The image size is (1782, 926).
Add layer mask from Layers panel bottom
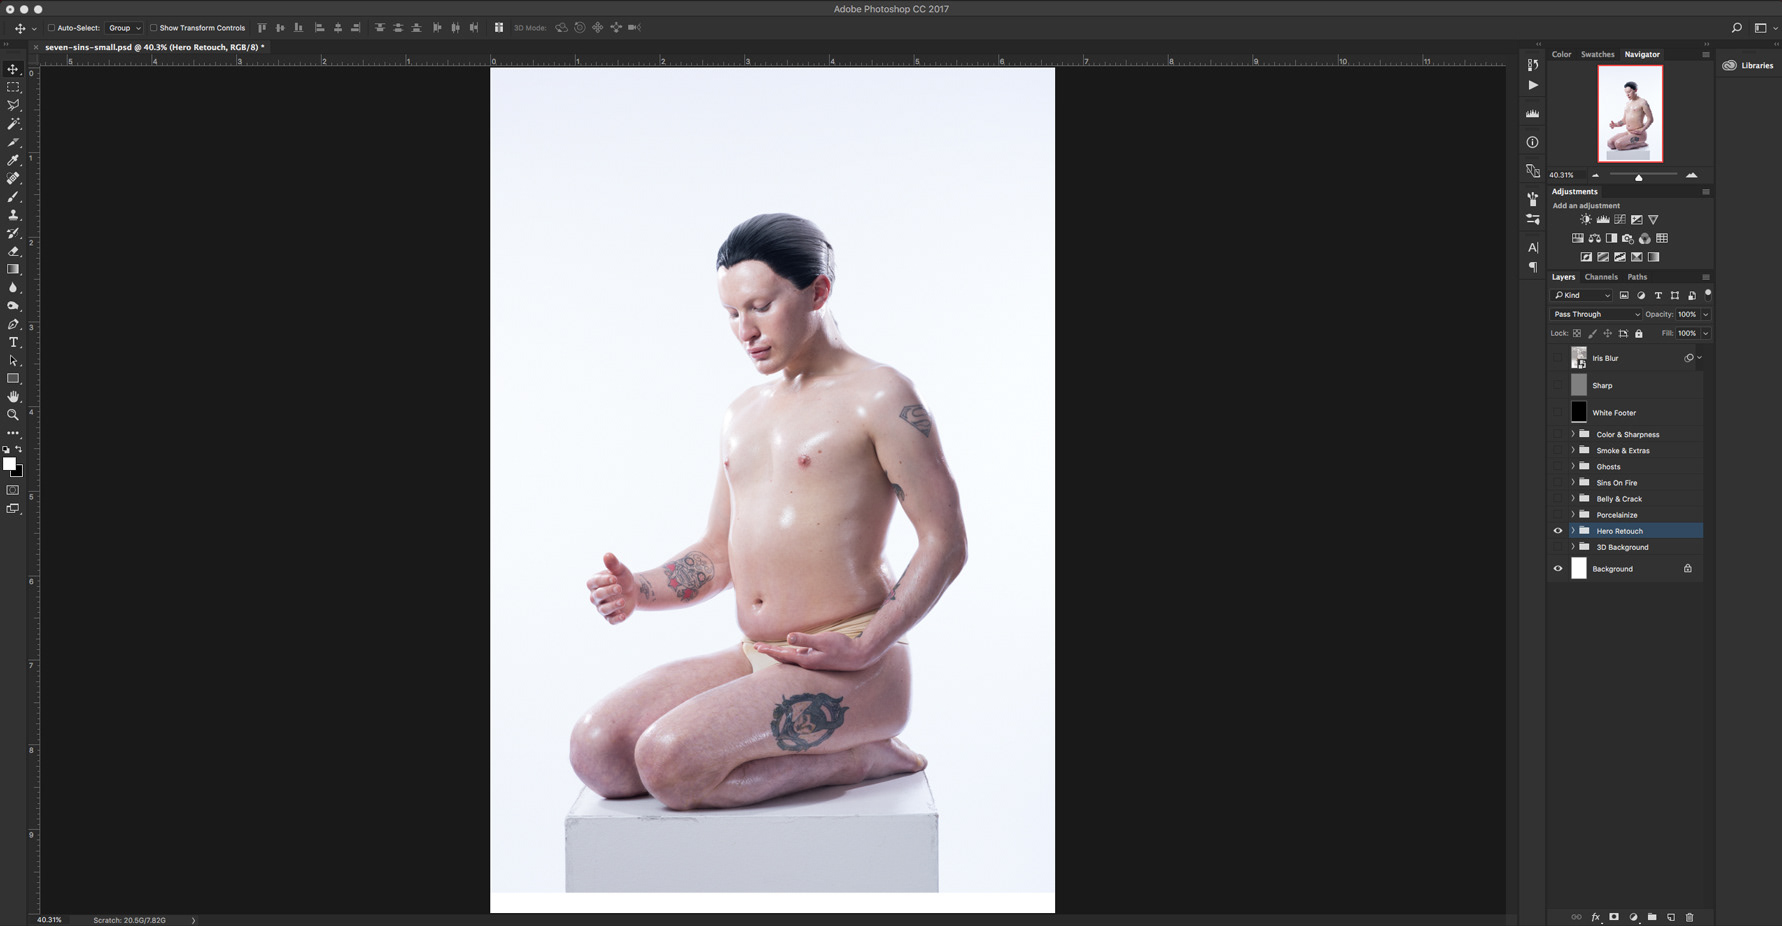[x=1614, y=917]
